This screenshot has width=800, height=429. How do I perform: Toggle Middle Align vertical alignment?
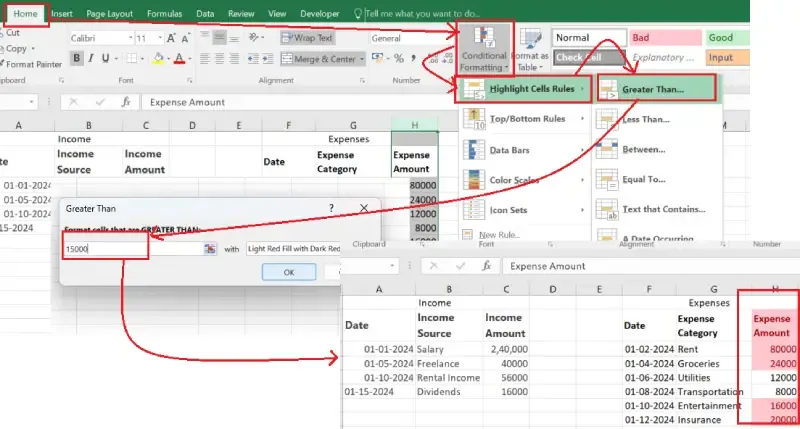coord(219,37)
